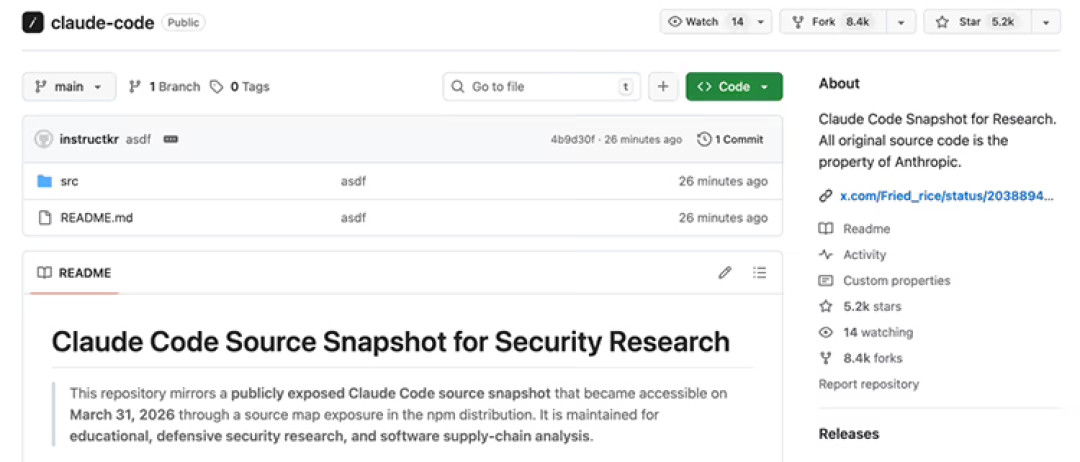Open the README.md file
The image size is (1080, 462).
[96, 218]
